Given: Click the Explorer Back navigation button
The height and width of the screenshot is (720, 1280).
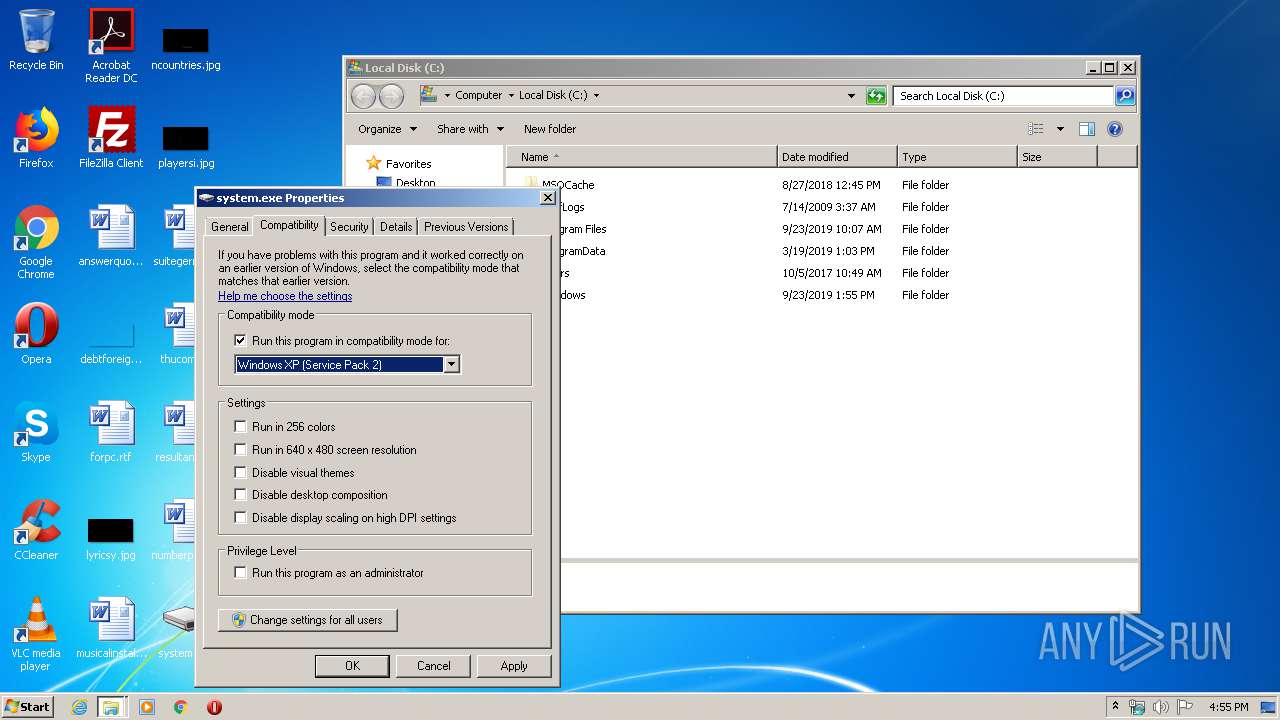Looking at the screenshot, I should pos(363,96).
